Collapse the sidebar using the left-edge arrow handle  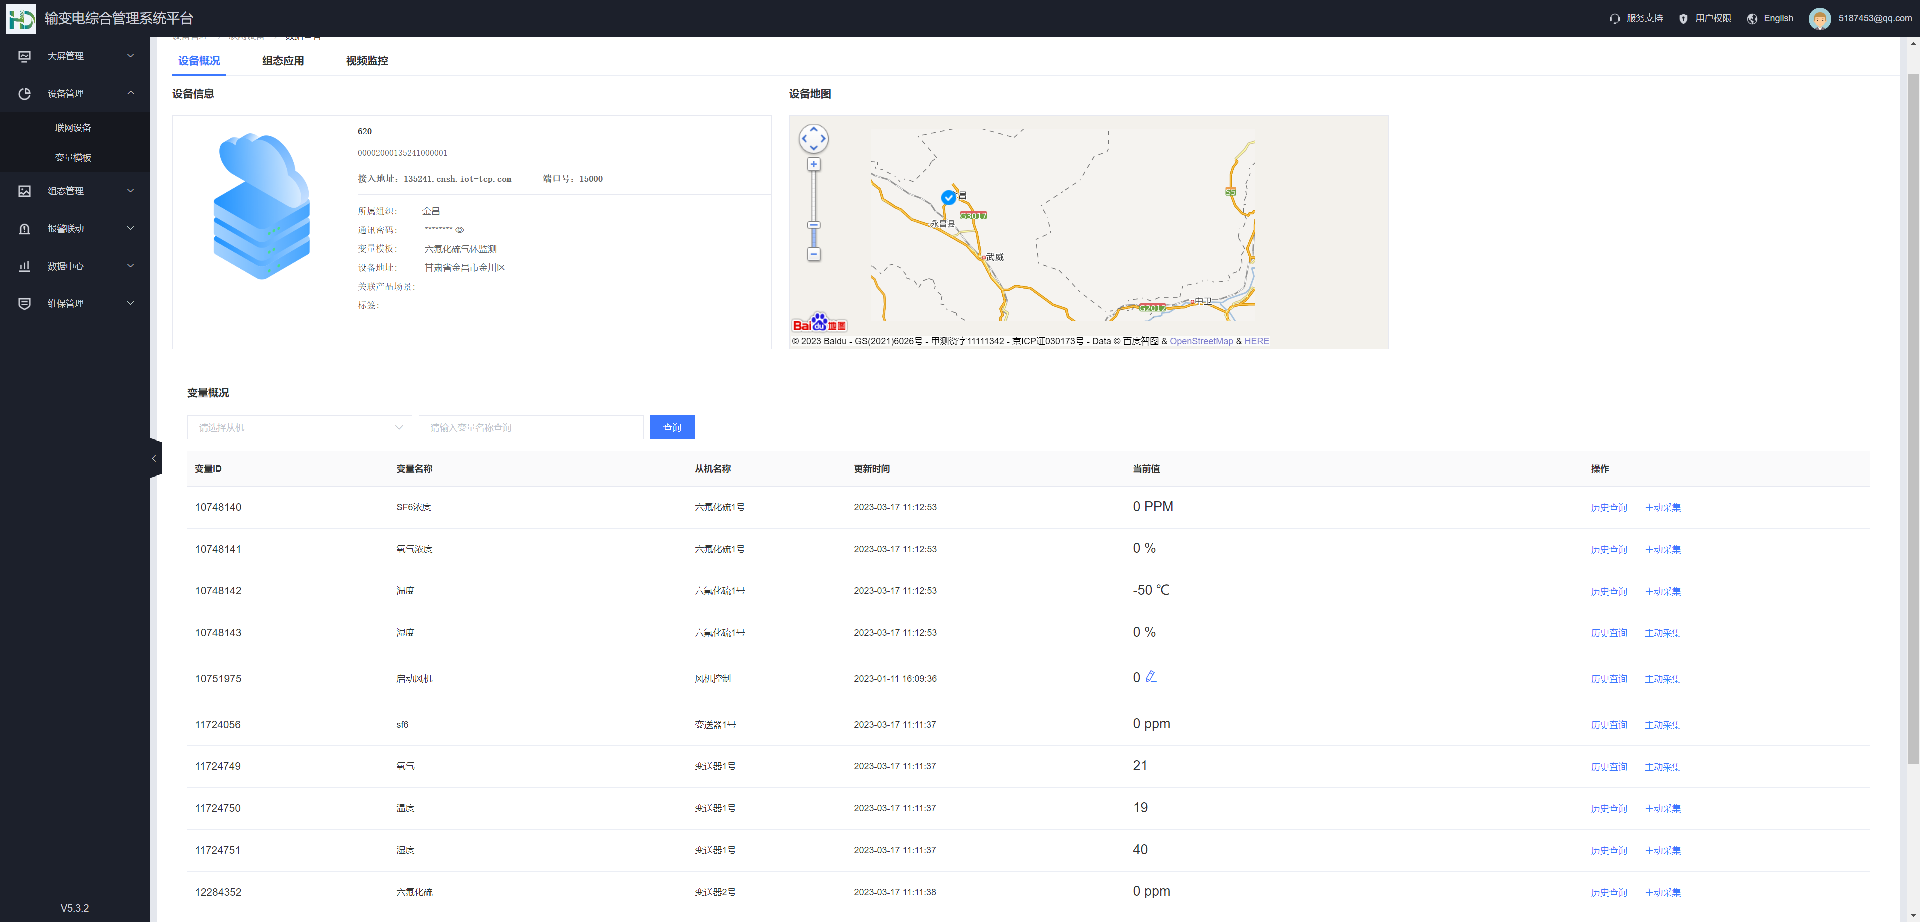[155, 458]
